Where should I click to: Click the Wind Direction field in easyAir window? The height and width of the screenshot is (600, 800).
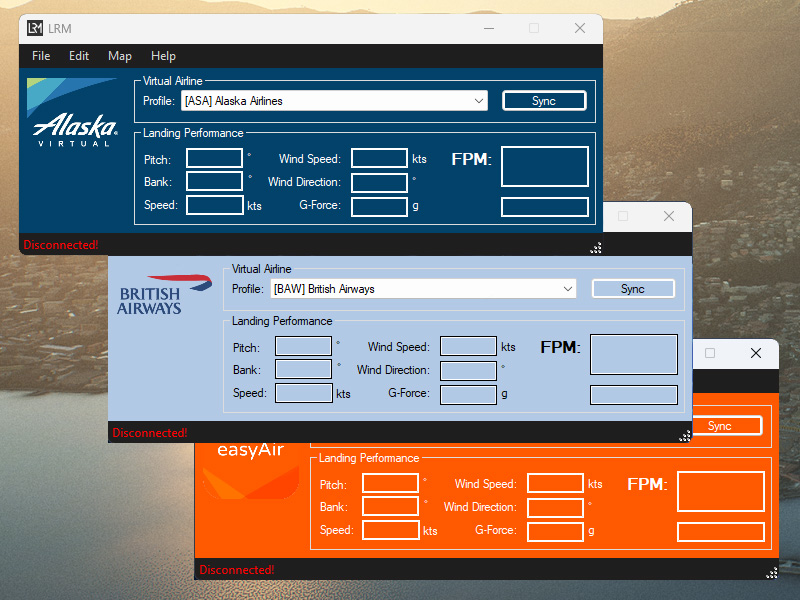[x=555, y=508]
